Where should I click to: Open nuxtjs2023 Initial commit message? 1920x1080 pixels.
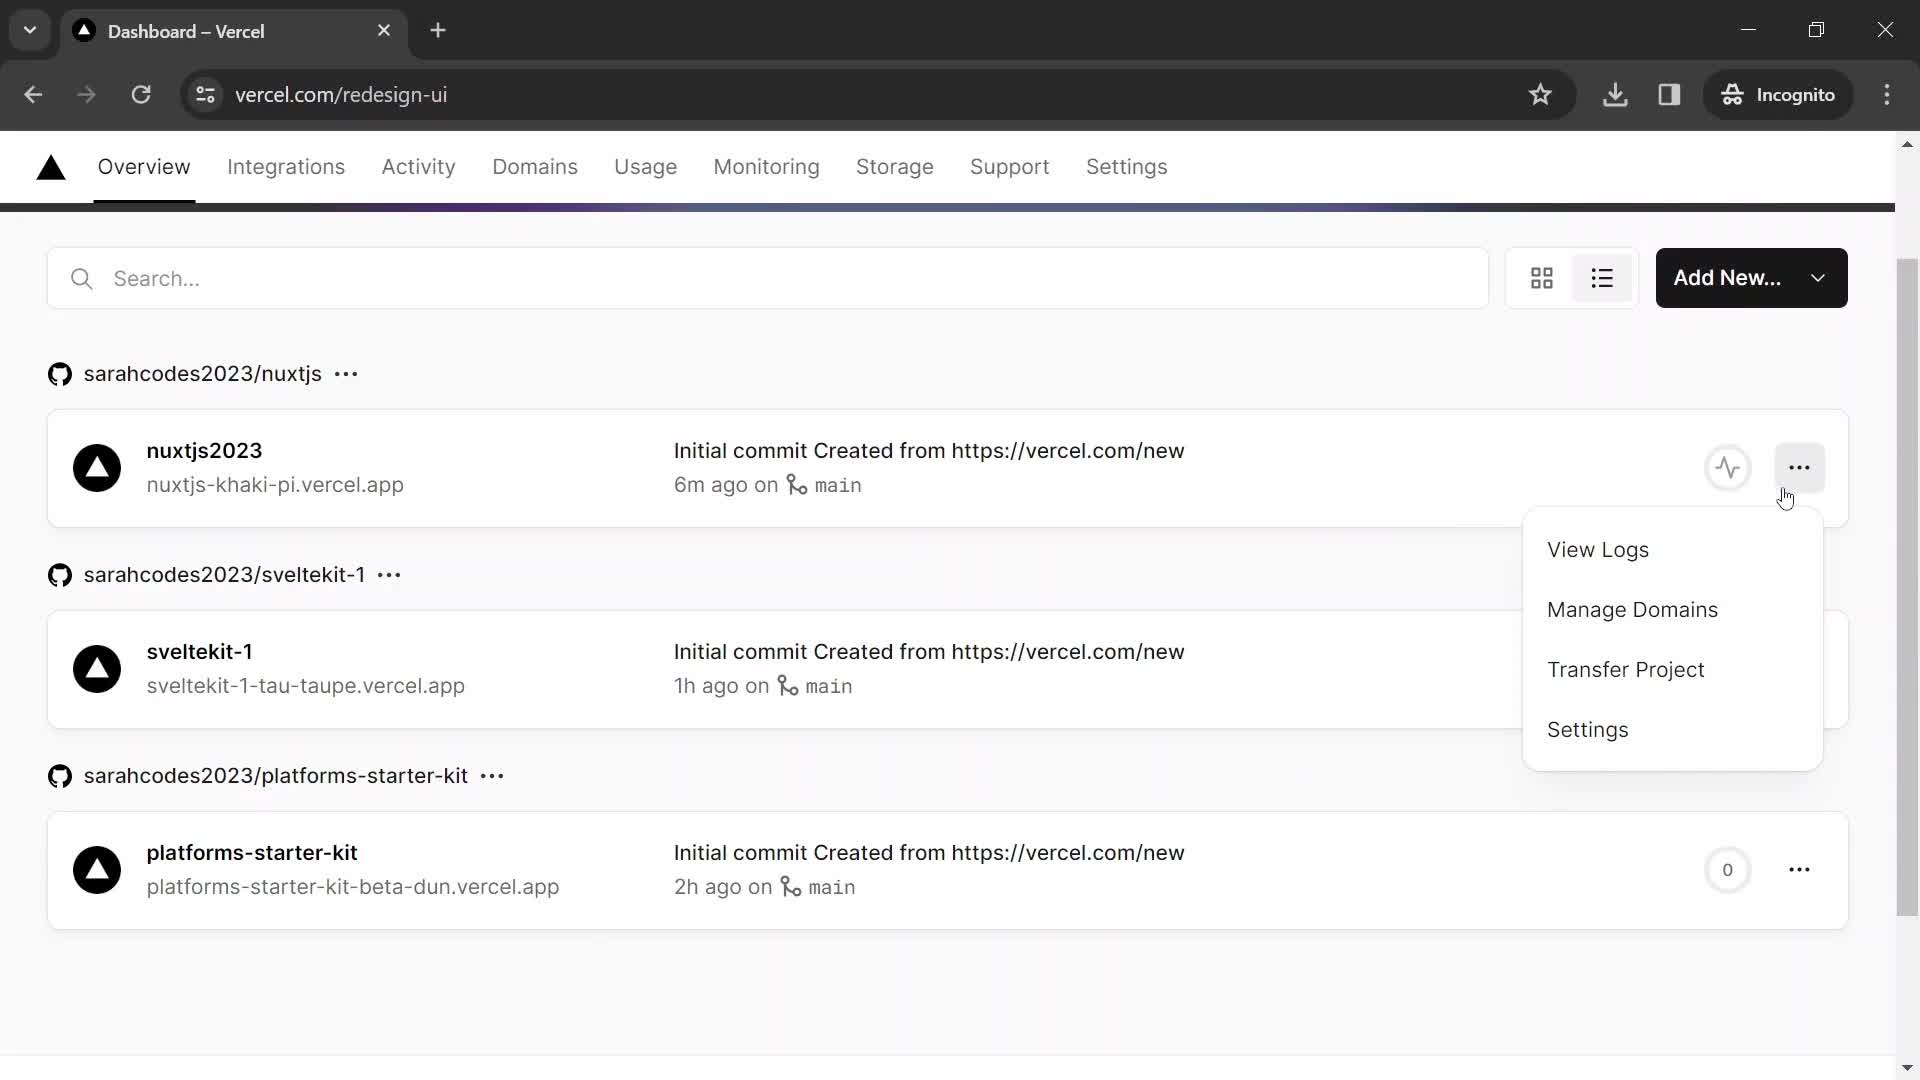point(929,451)
